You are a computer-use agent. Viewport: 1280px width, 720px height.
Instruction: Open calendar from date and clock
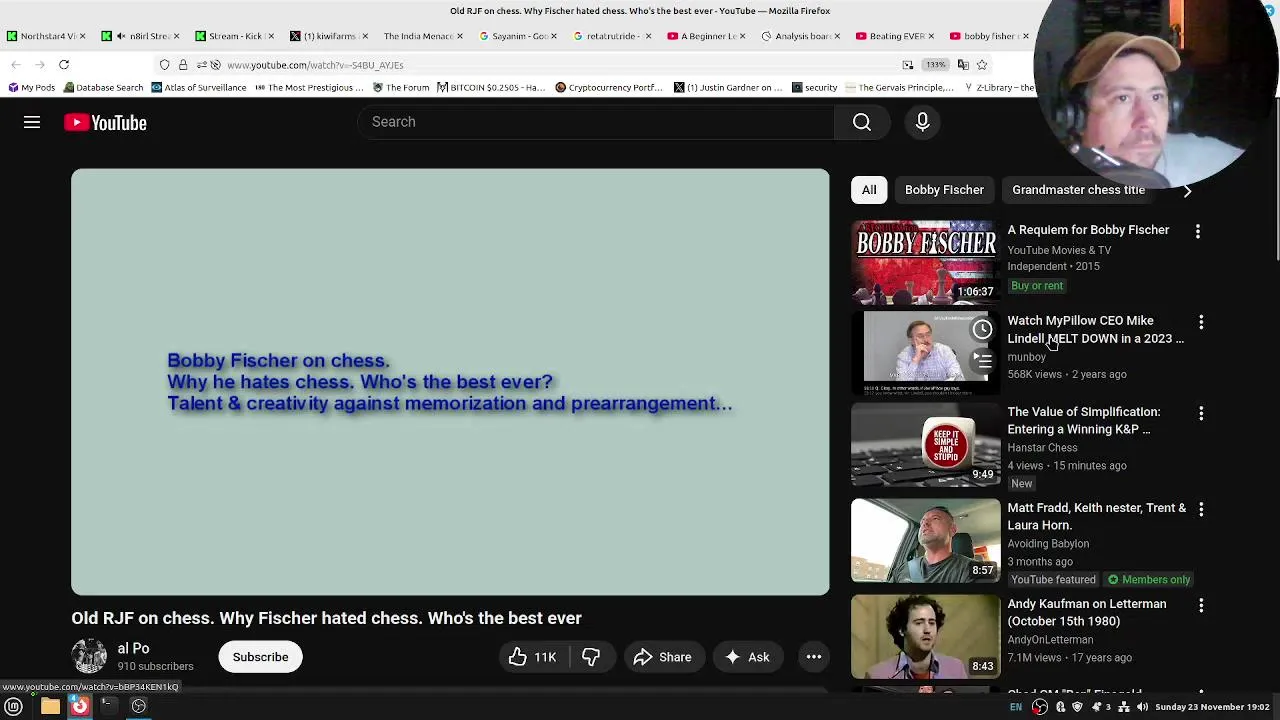[x=1212, y=707]
